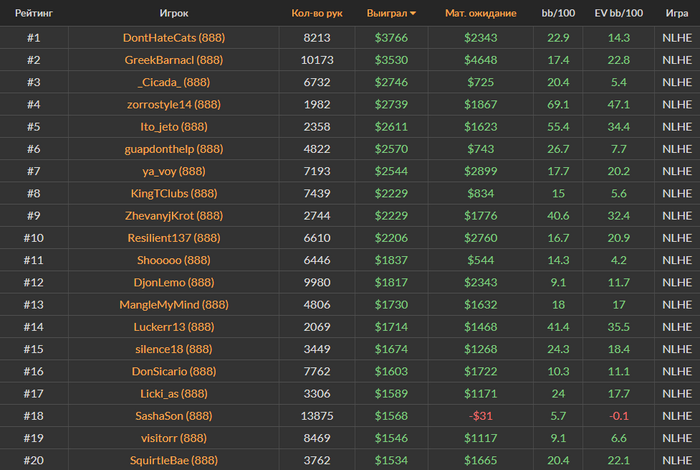Open GreekBarnacl (888) player link
The image size is (700, 470).
[174, 60]
